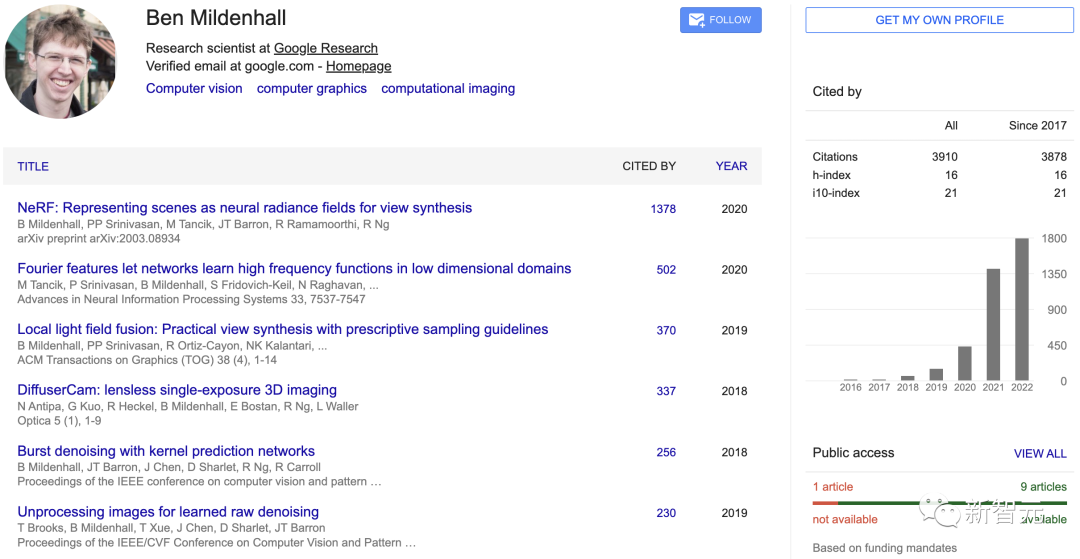Visit the Homepage link

(x=358, y=66)
